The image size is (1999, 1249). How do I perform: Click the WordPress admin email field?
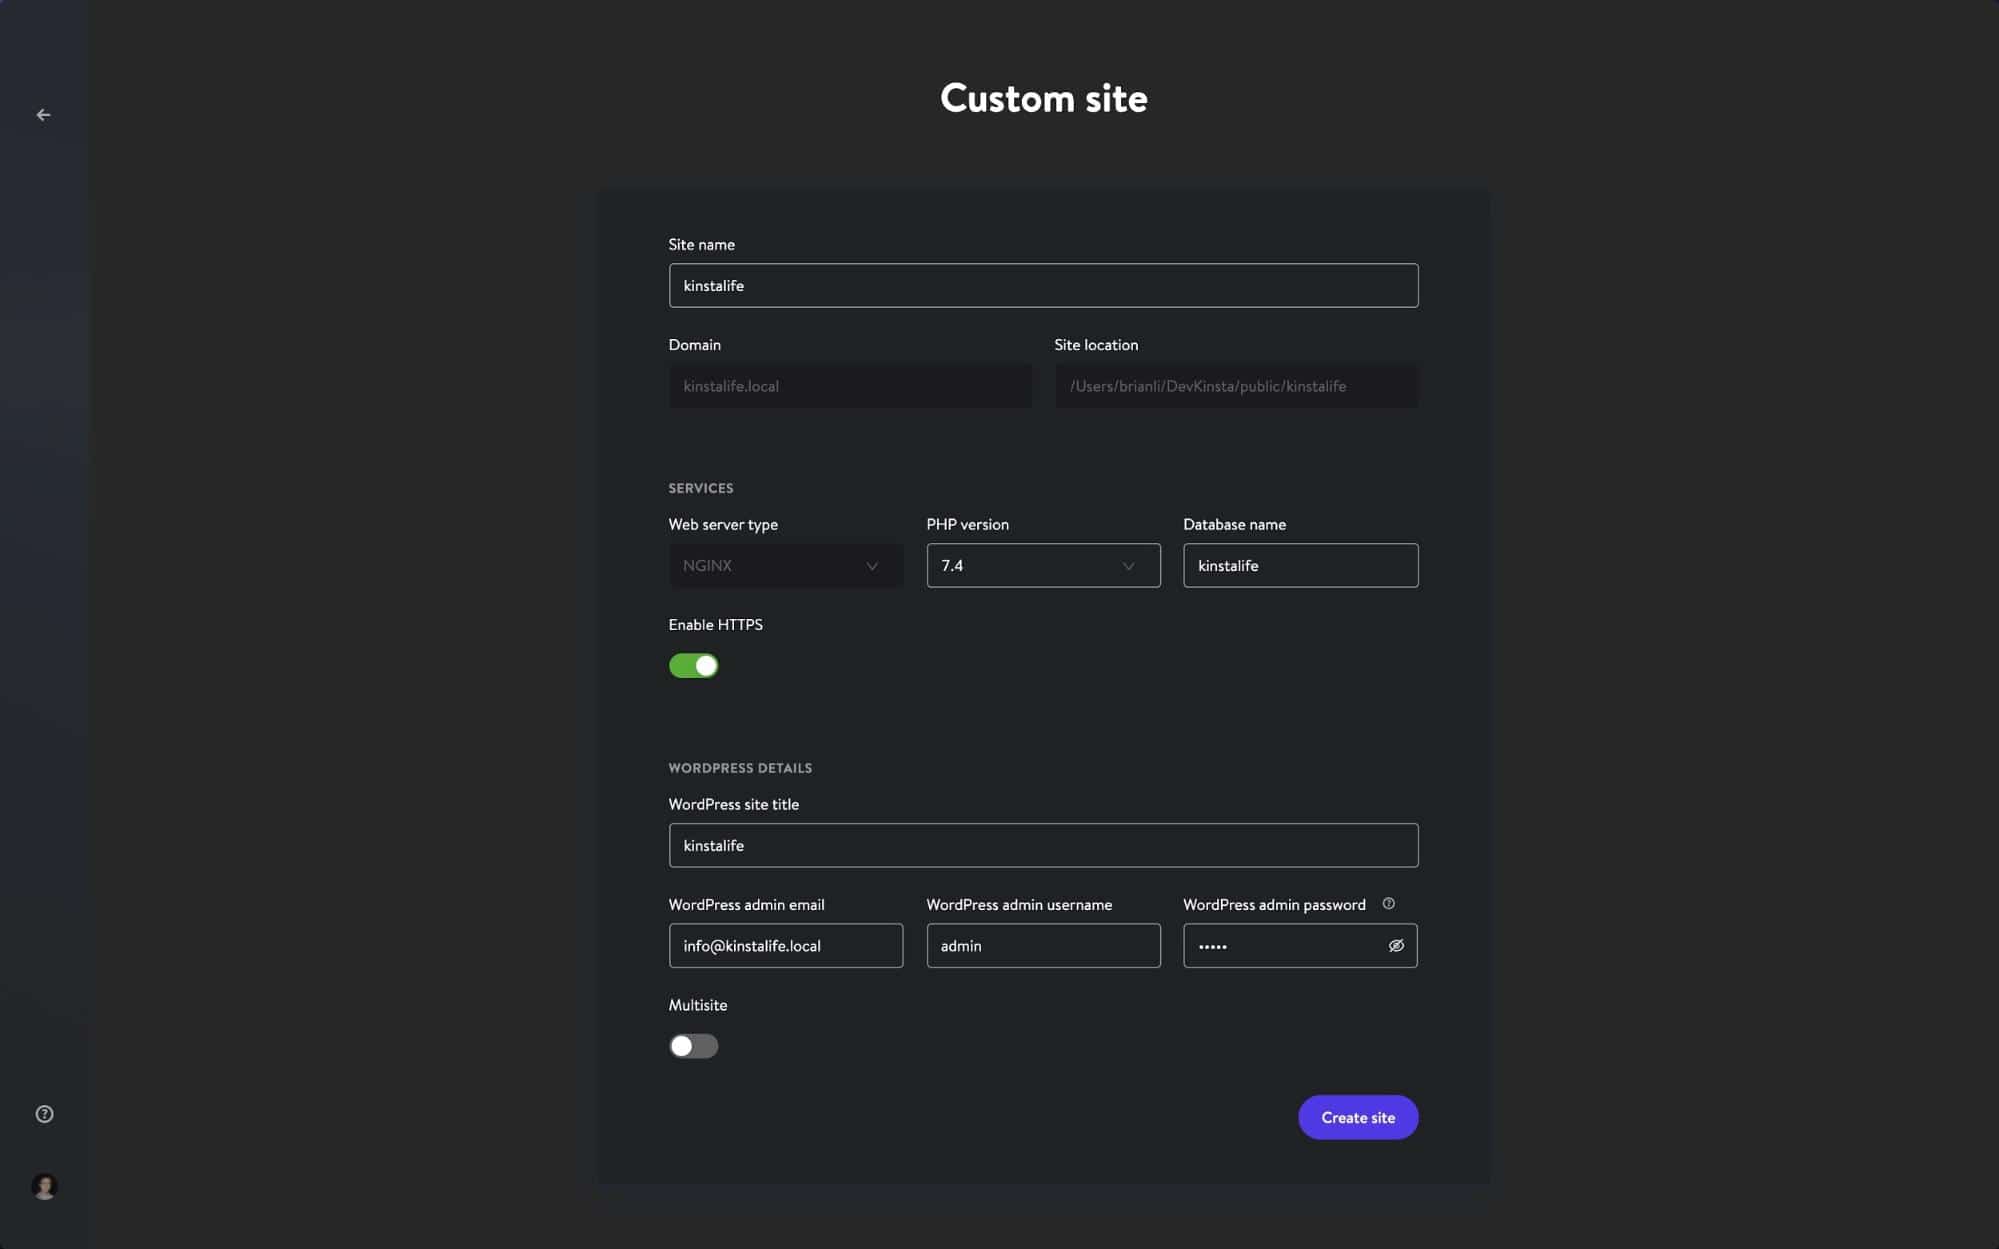(x=786, y=945)
